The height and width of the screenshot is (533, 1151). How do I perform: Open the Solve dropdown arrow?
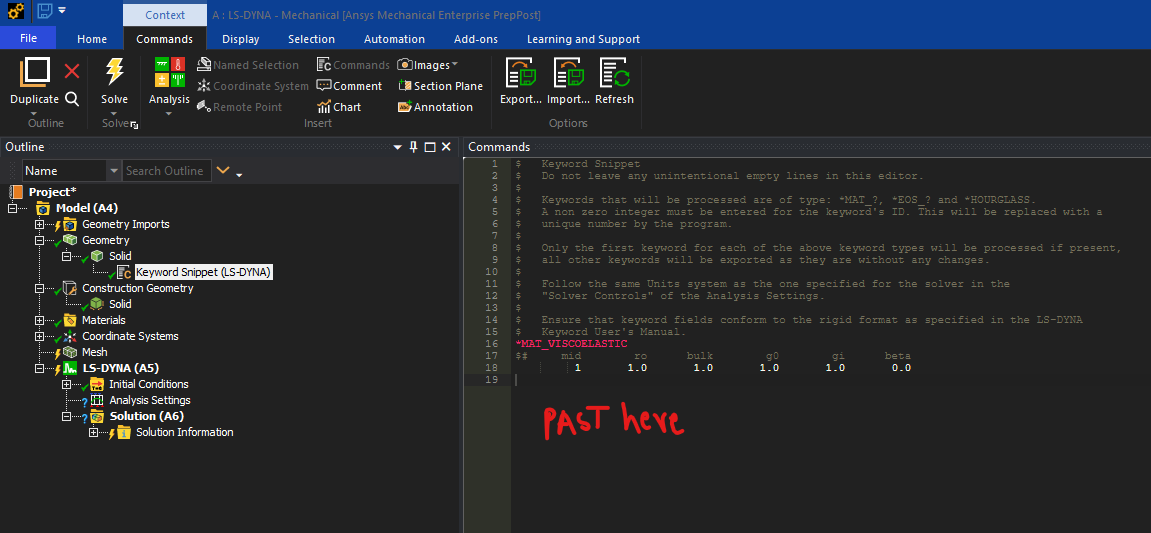pyautogui.click(x=115, y=112)
